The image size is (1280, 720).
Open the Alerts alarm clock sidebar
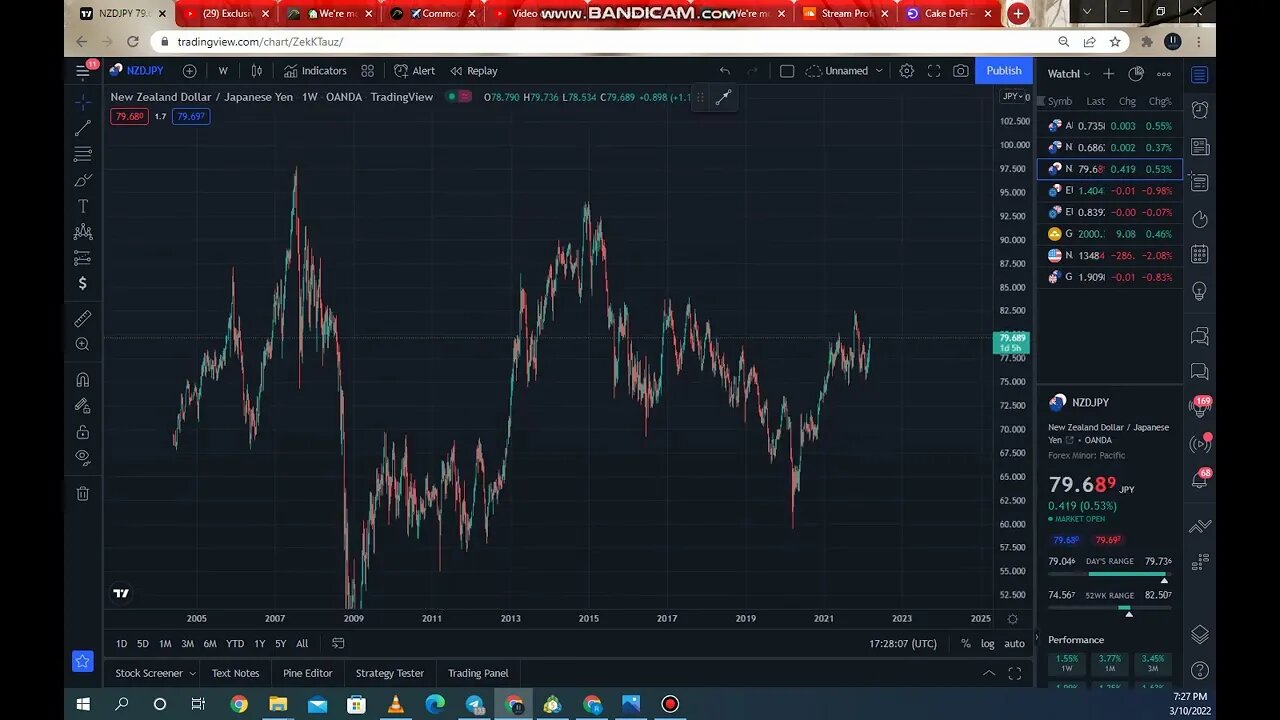[1200, 110]
